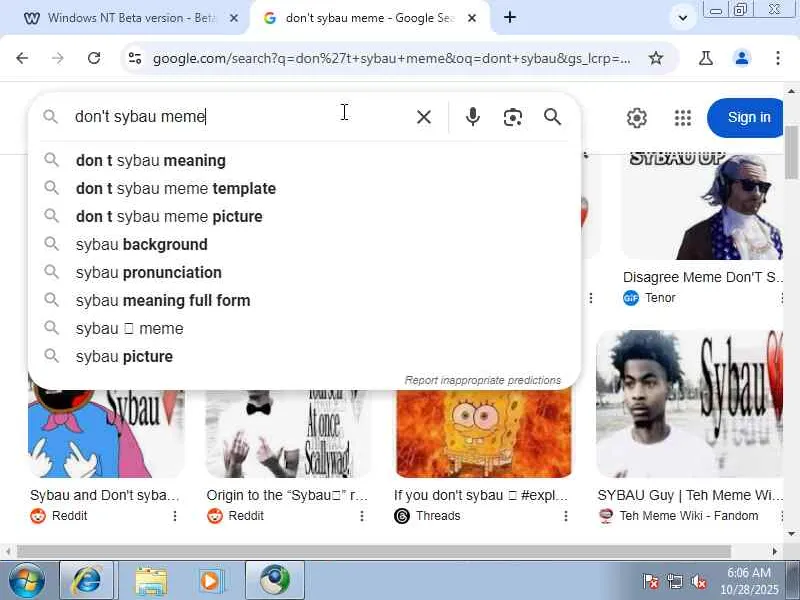Click the Threads source icon
Image resolution: width=800 pixels, height=600 pixels.
click(402, 516)
